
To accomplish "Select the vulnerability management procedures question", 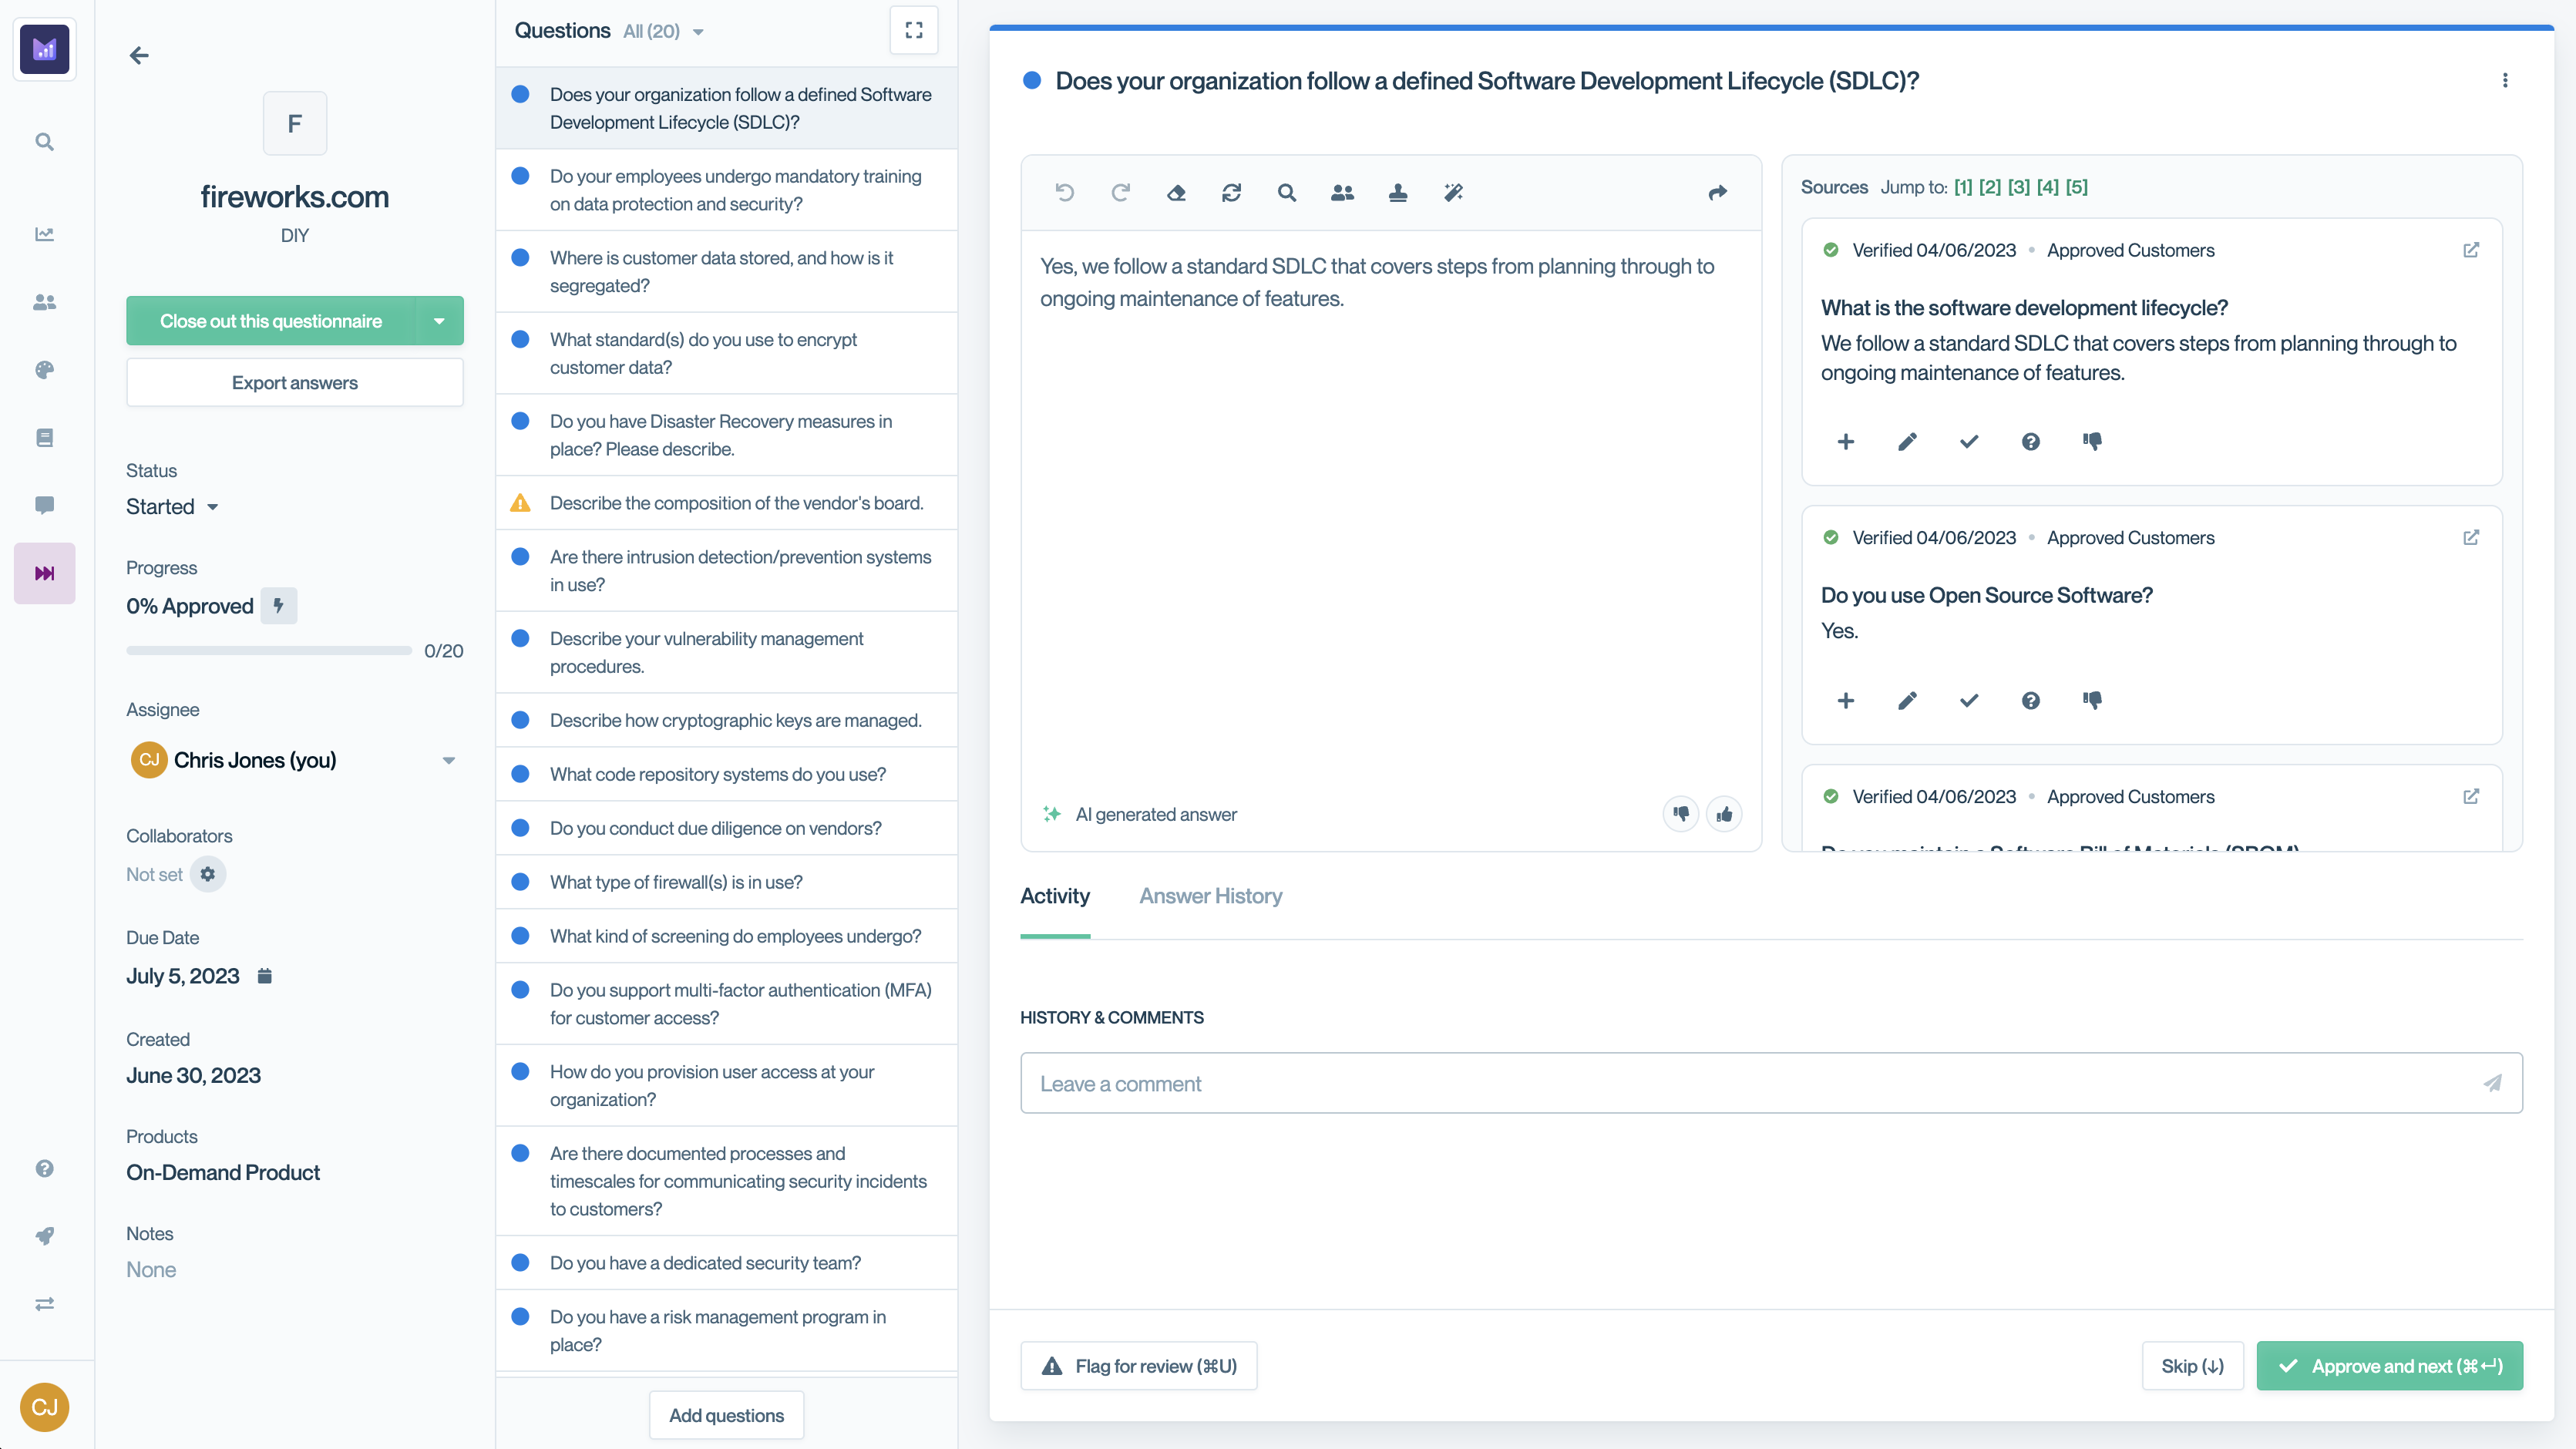I will [x=706, y=652].
